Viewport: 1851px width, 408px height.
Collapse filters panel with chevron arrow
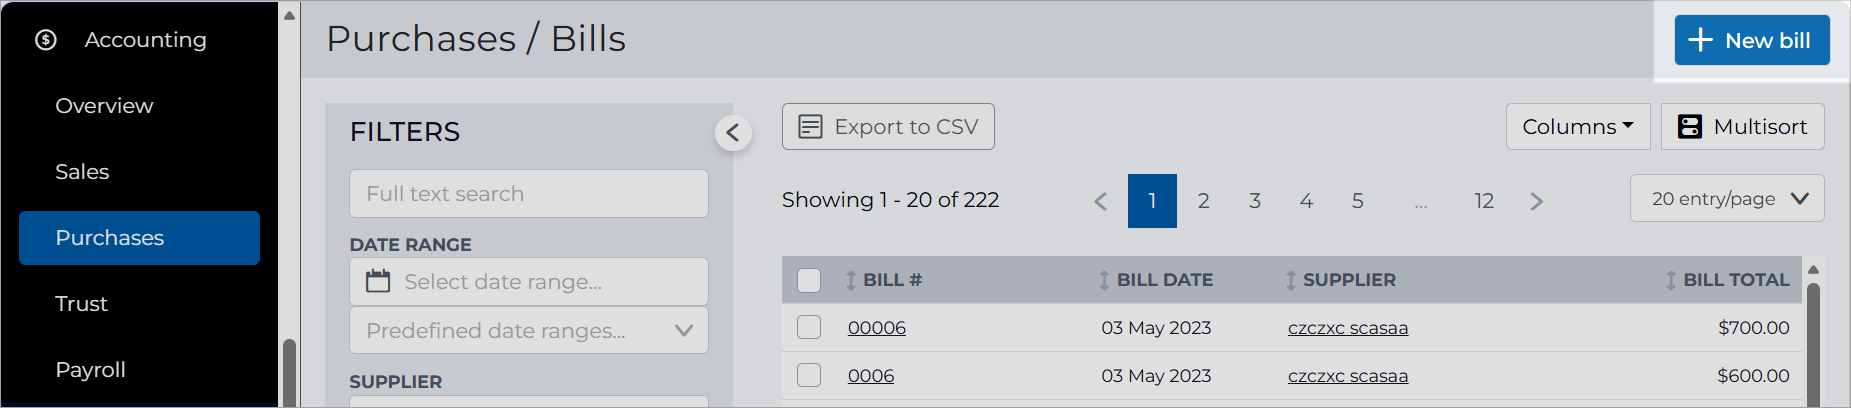coord(733,132)
